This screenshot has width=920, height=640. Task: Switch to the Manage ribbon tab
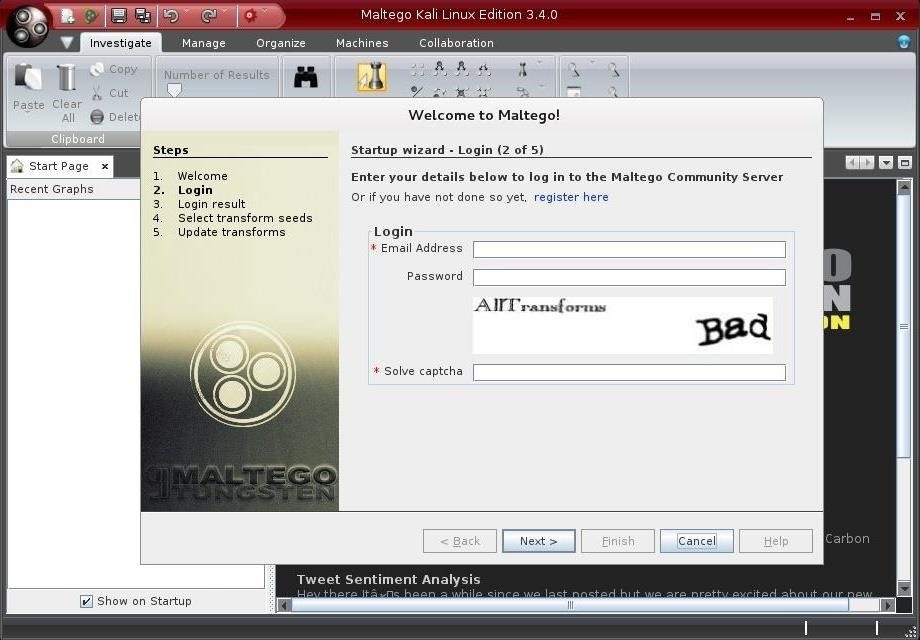[203, 43]
